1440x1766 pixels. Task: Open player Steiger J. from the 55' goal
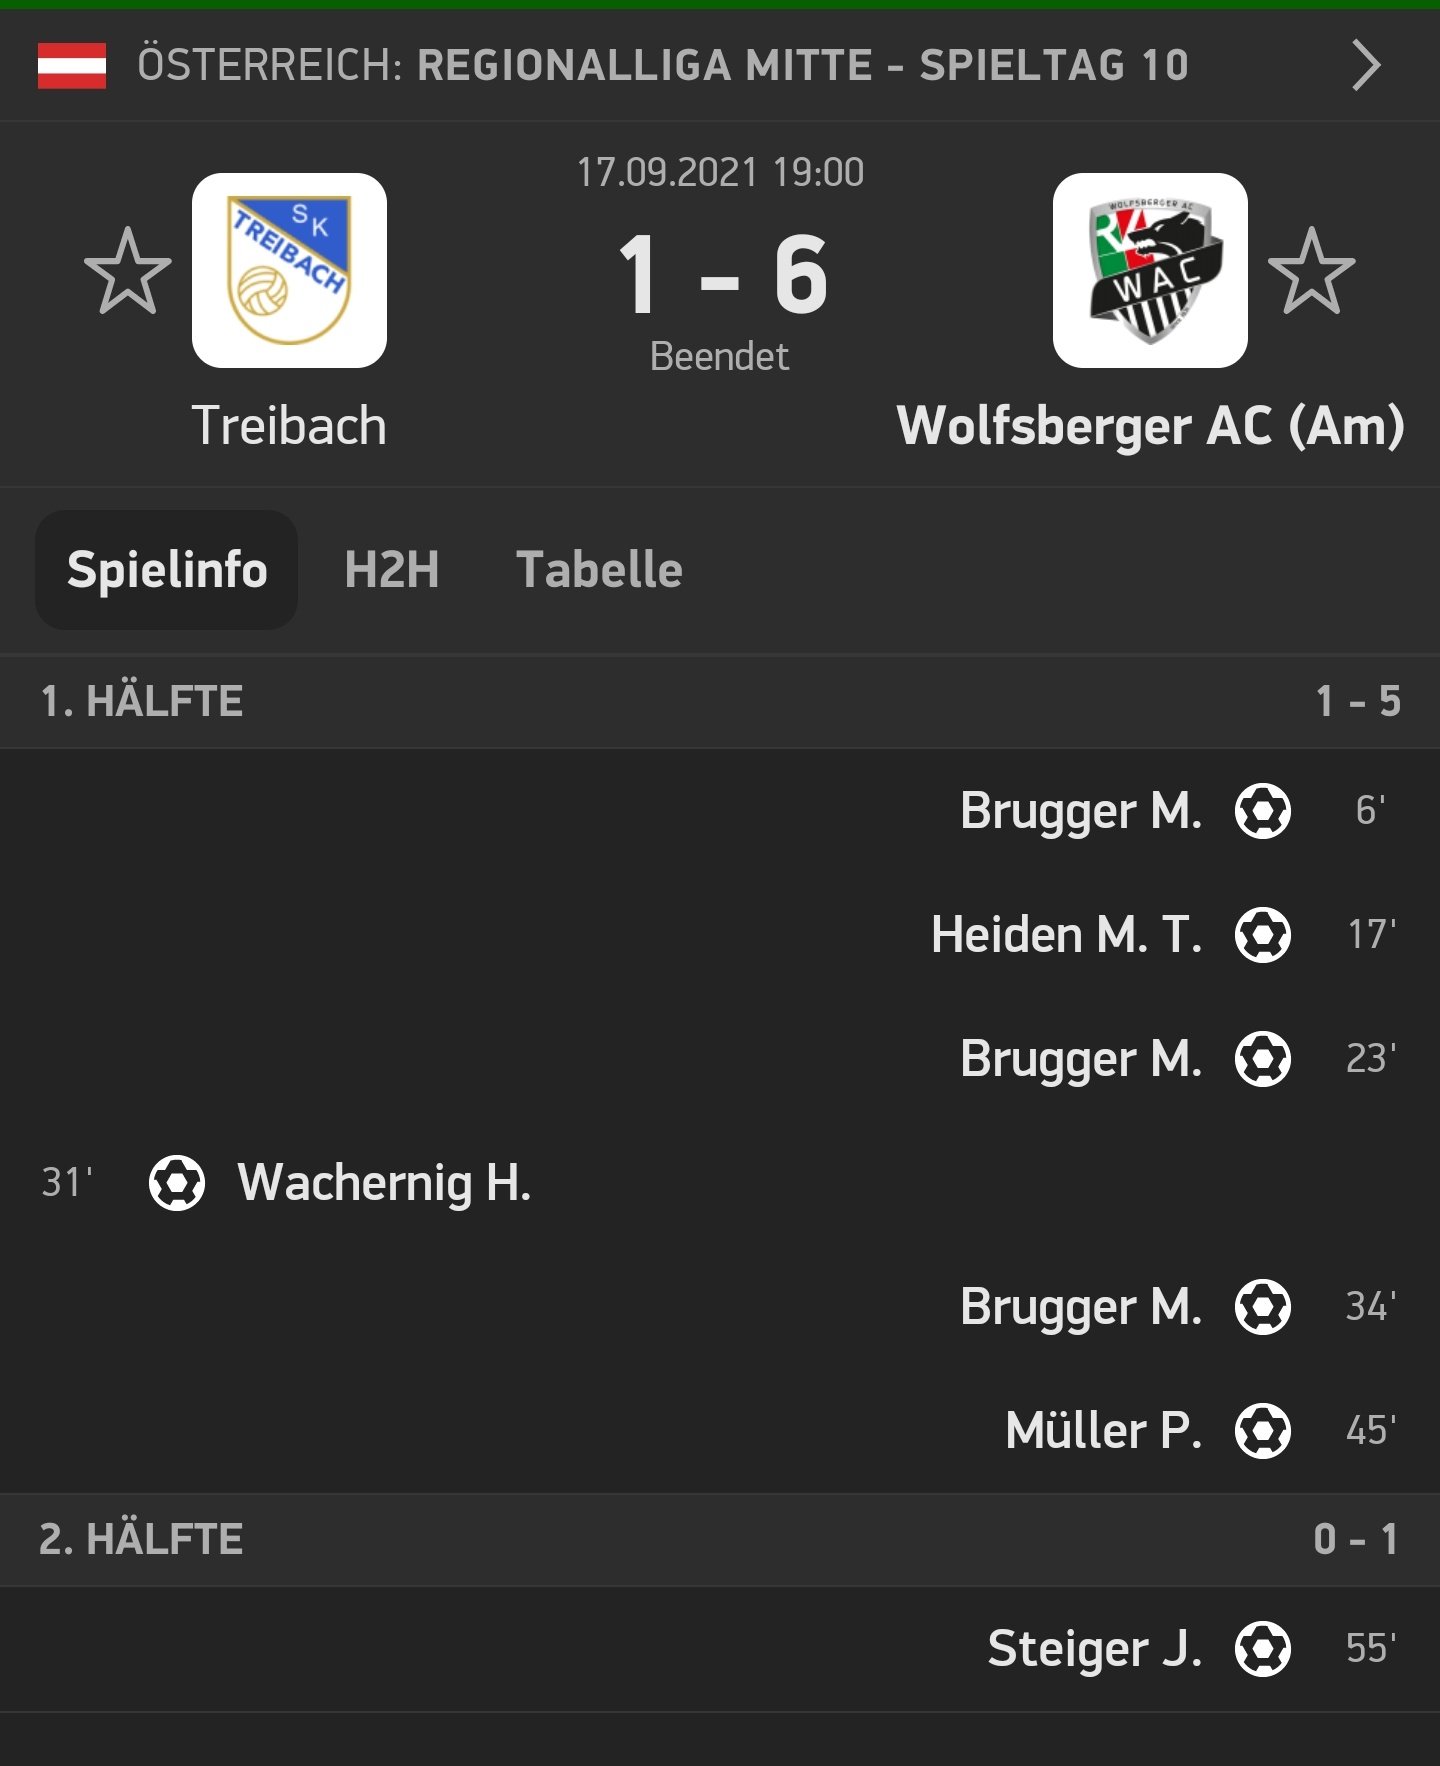click(1095, 1649)
